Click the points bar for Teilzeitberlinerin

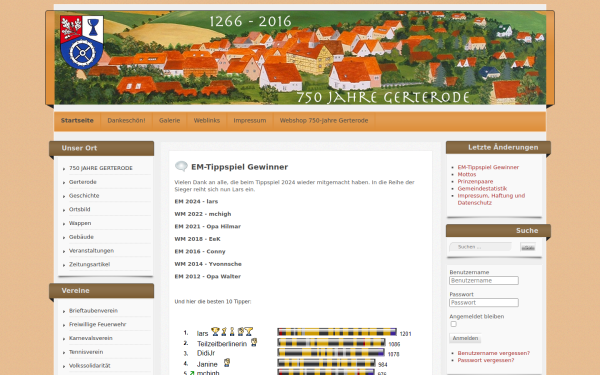[x=331, y=342]
